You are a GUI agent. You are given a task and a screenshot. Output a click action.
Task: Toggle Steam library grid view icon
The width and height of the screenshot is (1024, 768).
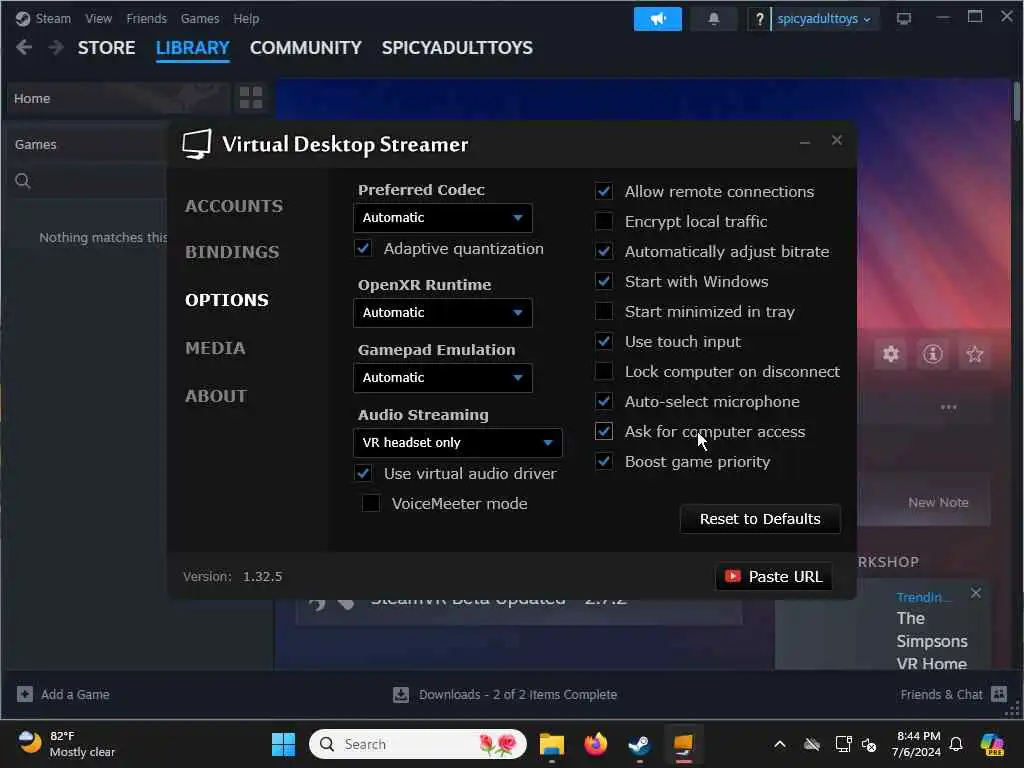pyautogui.click(x=251, y=98)
